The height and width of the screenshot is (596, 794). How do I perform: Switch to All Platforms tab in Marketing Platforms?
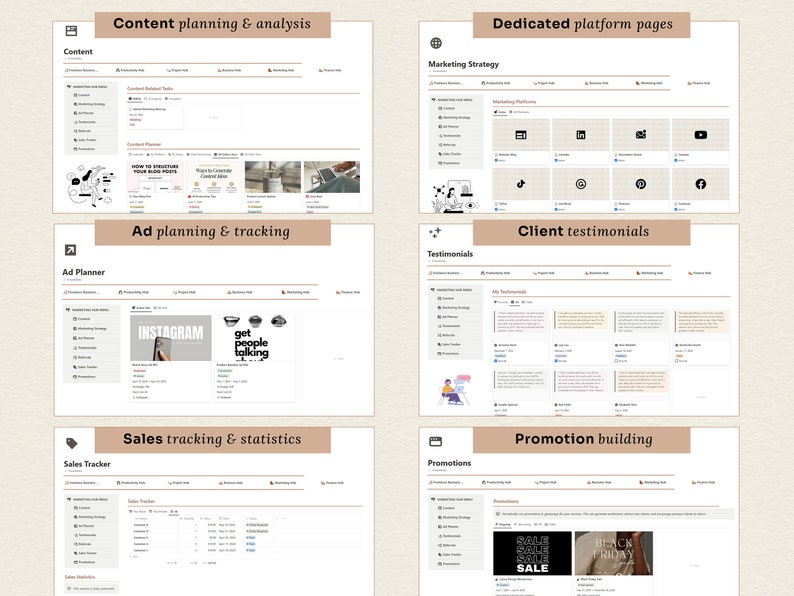(x=520, y=112)
